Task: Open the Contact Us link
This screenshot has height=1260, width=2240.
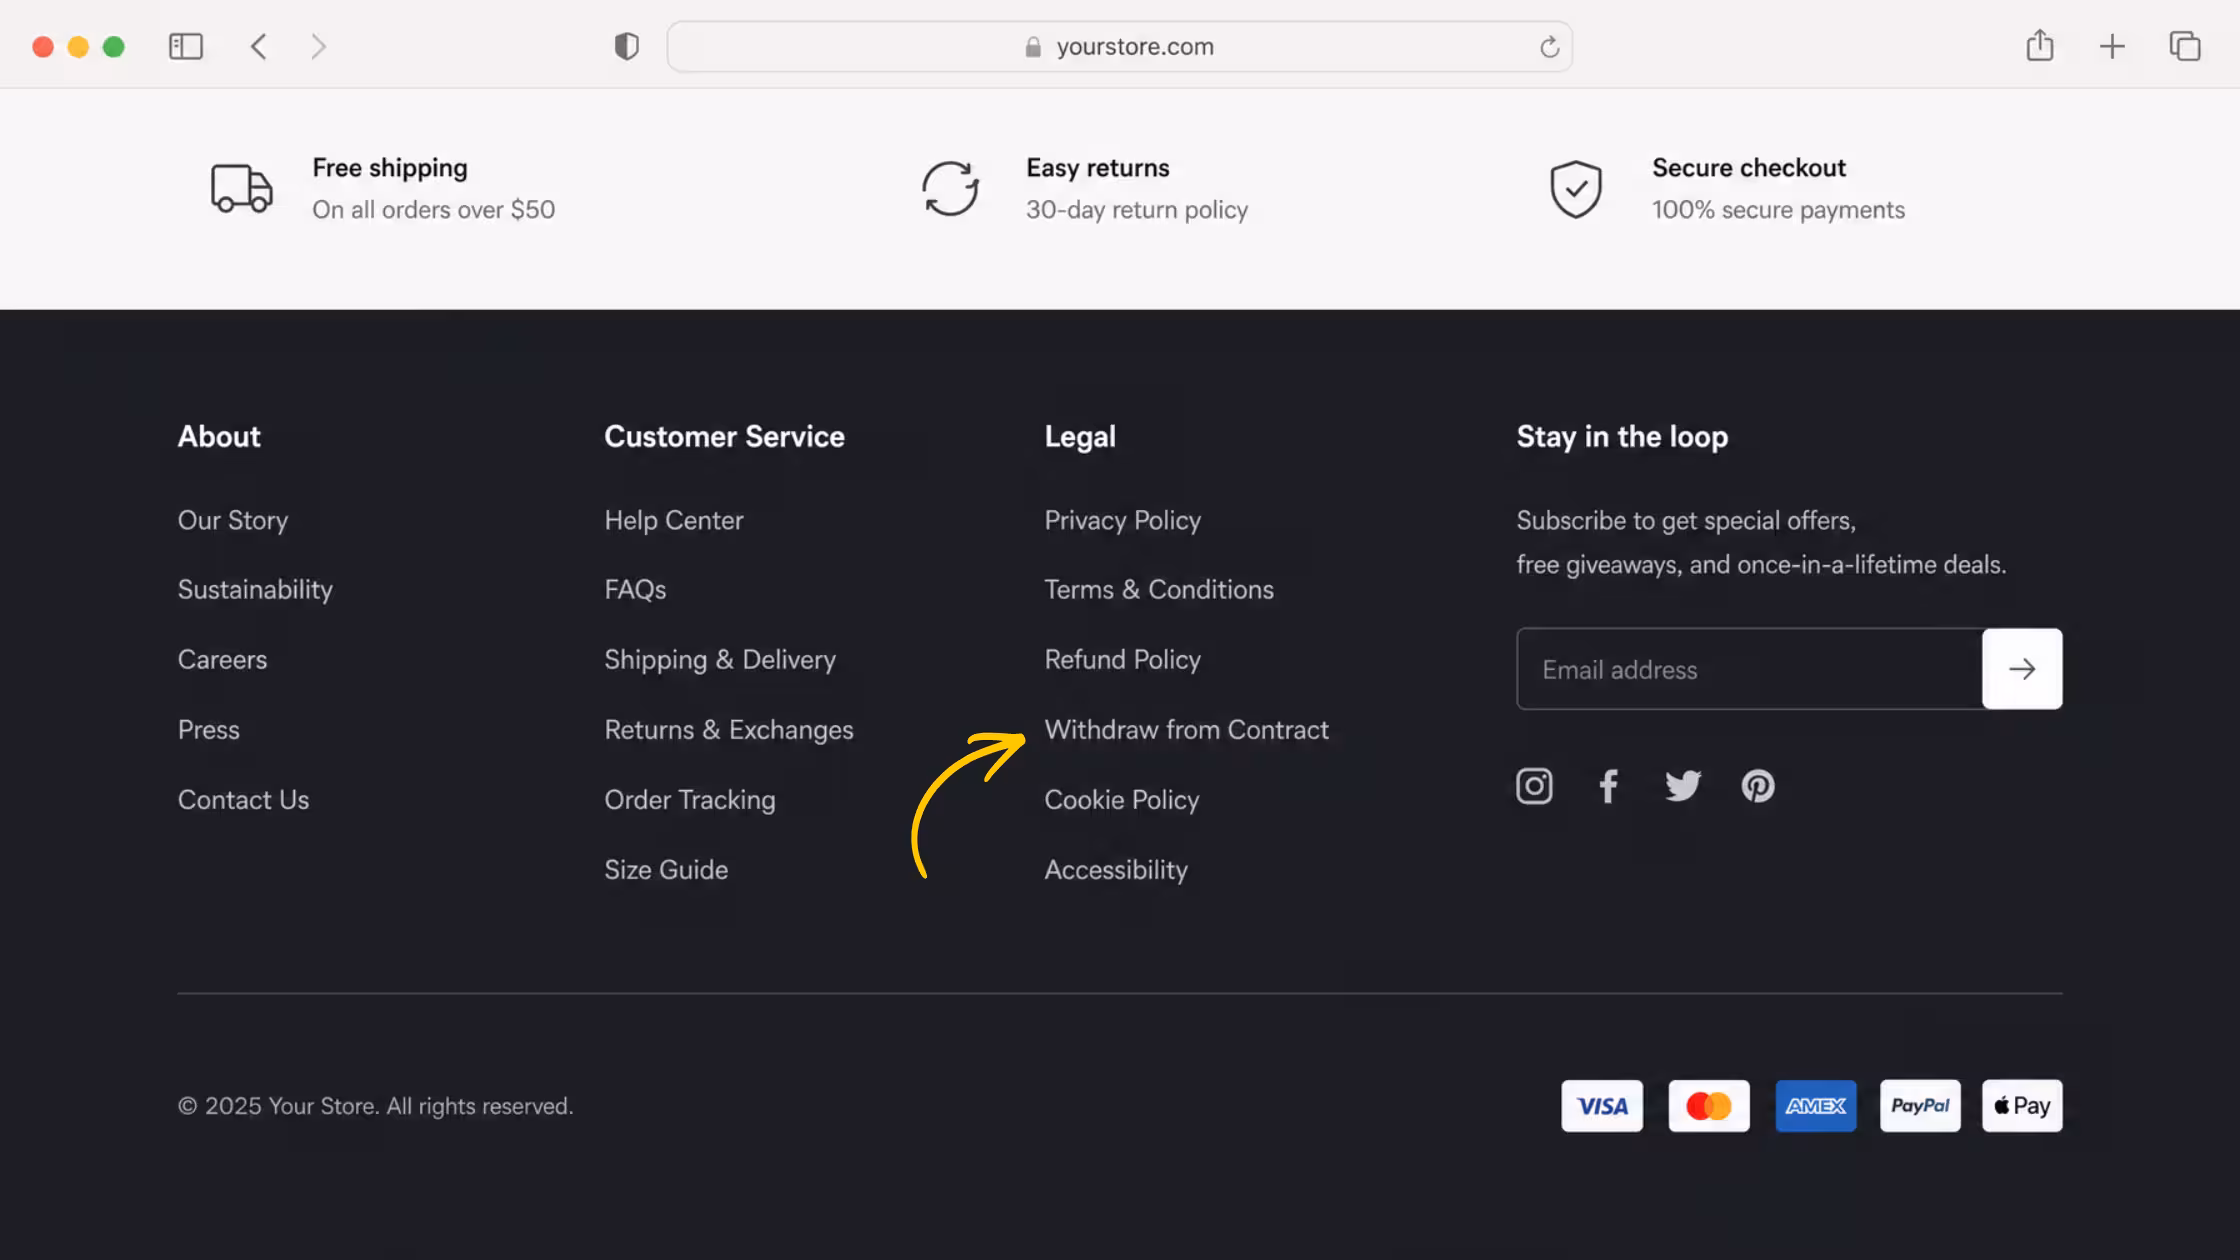Action: 243,800
